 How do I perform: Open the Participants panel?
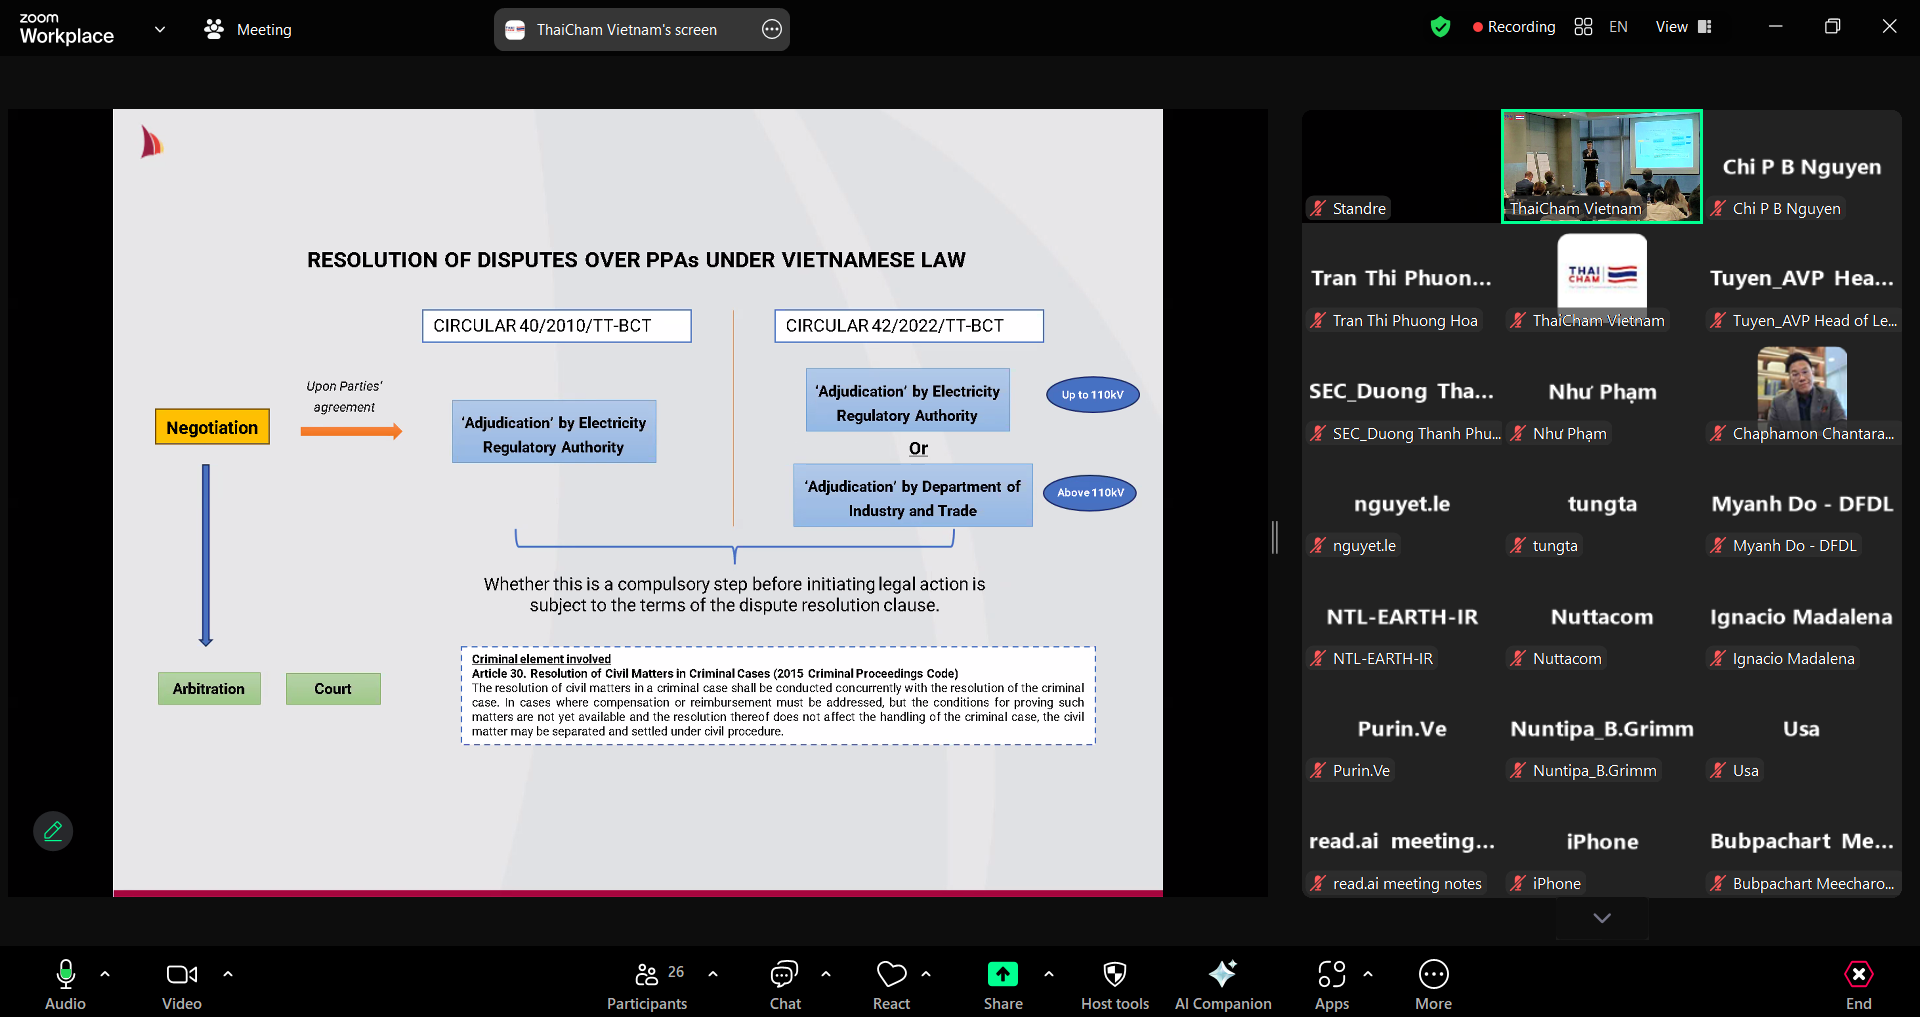point(647,984)
